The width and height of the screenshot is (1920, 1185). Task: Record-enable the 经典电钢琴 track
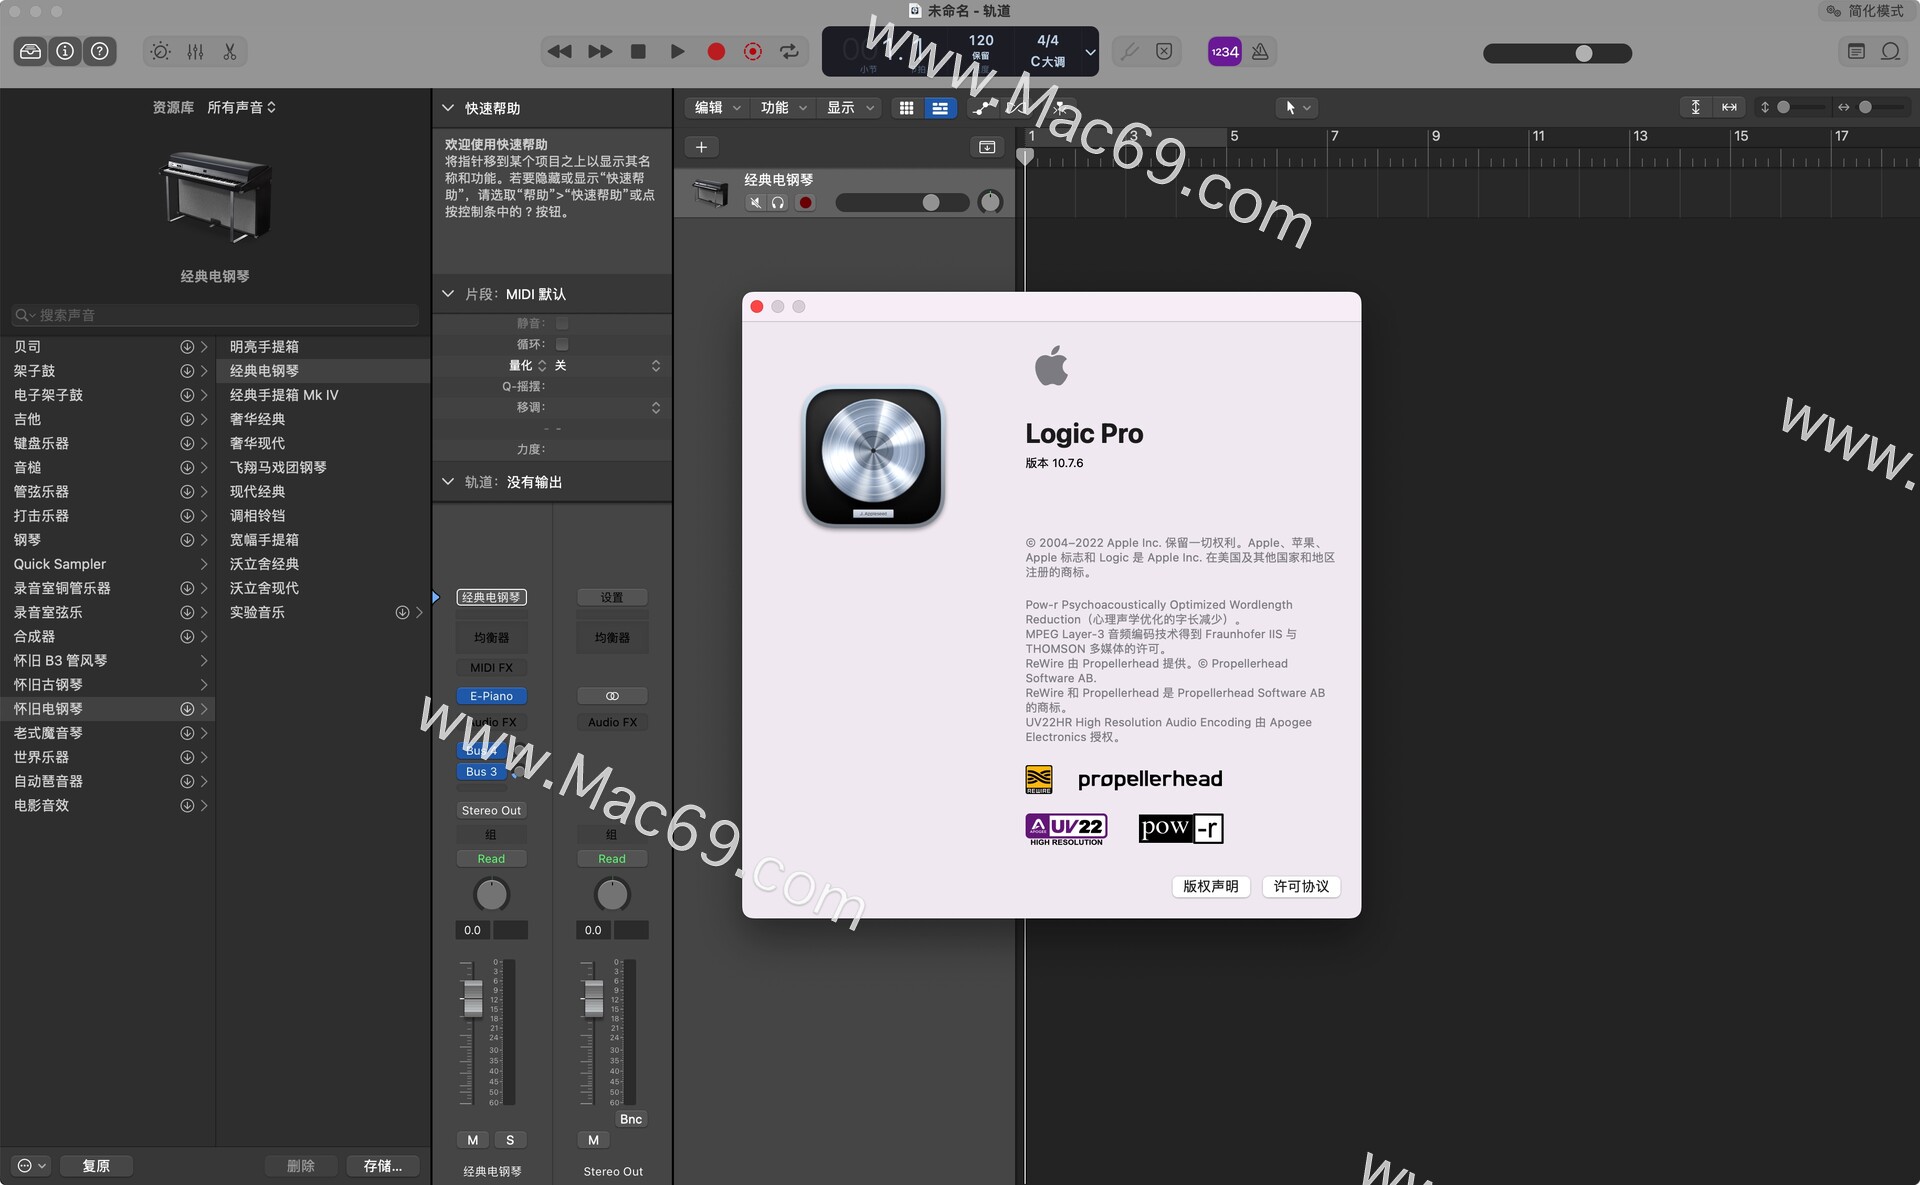(805, 203)
